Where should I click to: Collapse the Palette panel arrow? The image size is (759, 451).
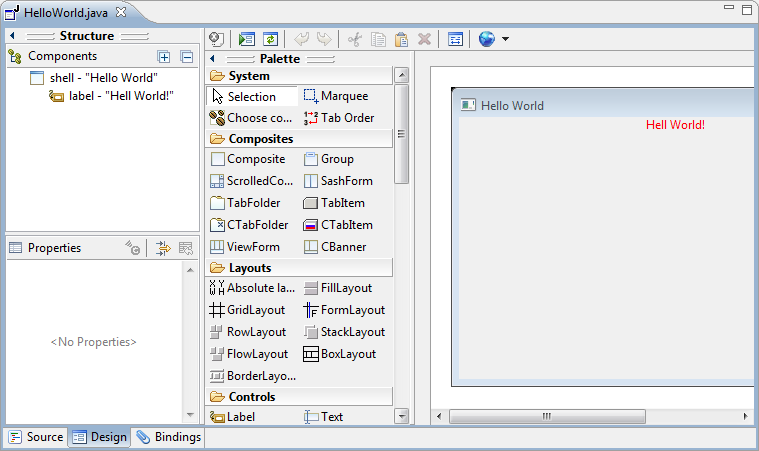click(x=212, y=59)
